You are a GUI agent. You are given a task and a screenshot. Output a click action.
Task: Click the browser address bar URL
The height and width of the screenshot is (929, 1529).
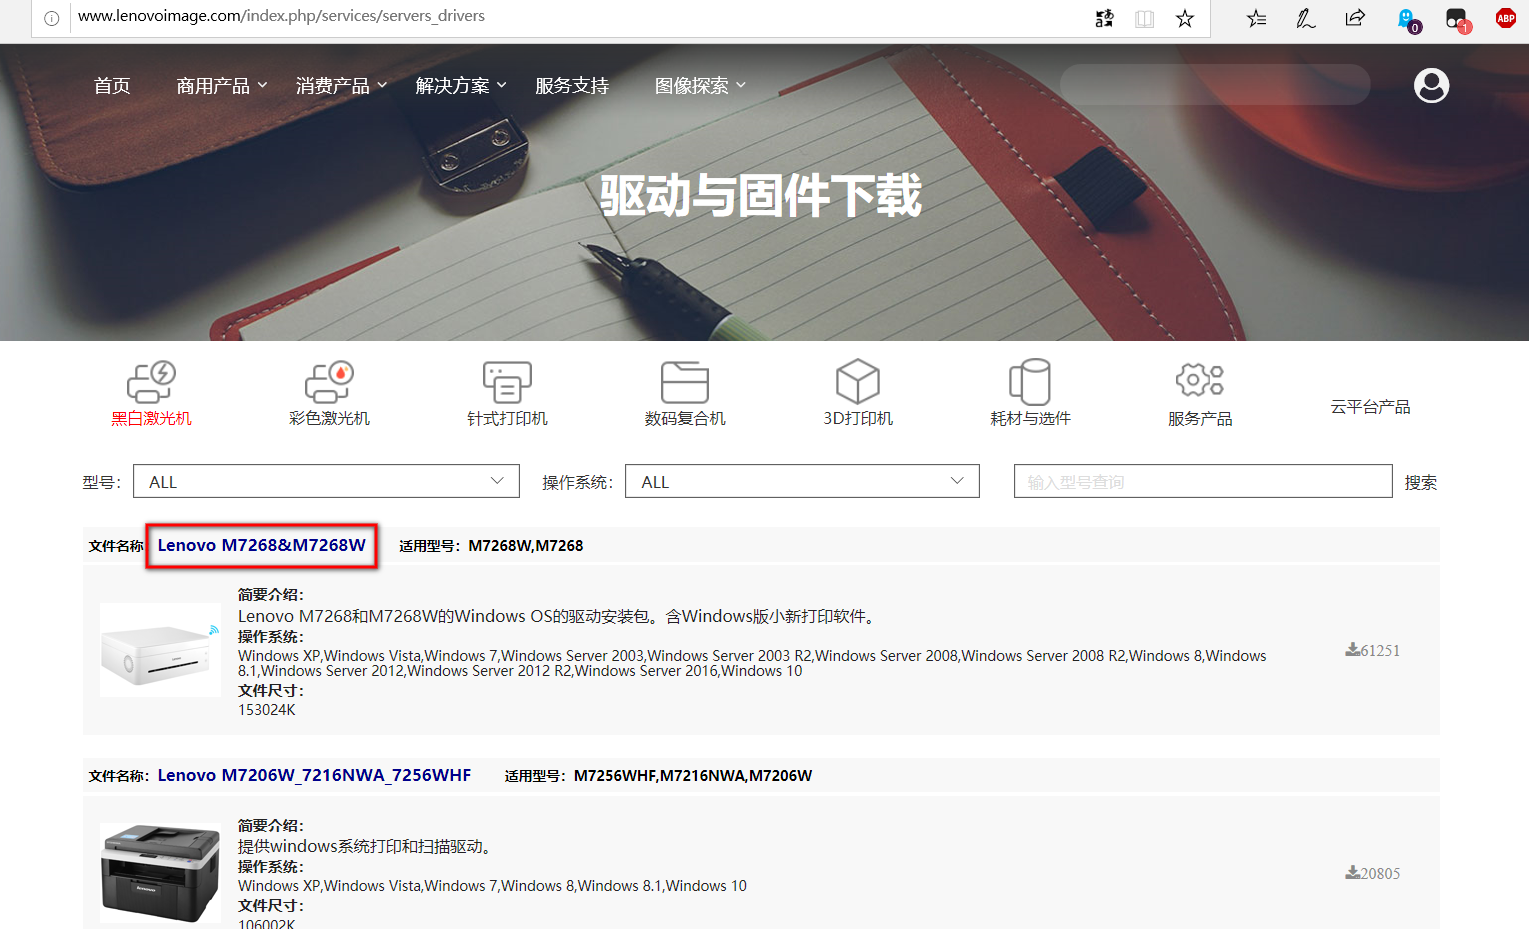281,16
